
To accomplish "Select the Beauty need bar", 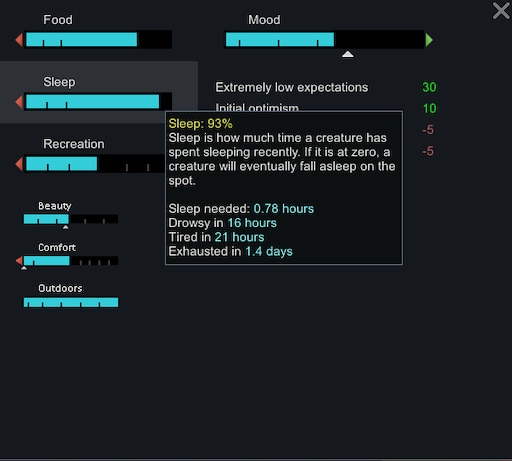I will point(71,219).
